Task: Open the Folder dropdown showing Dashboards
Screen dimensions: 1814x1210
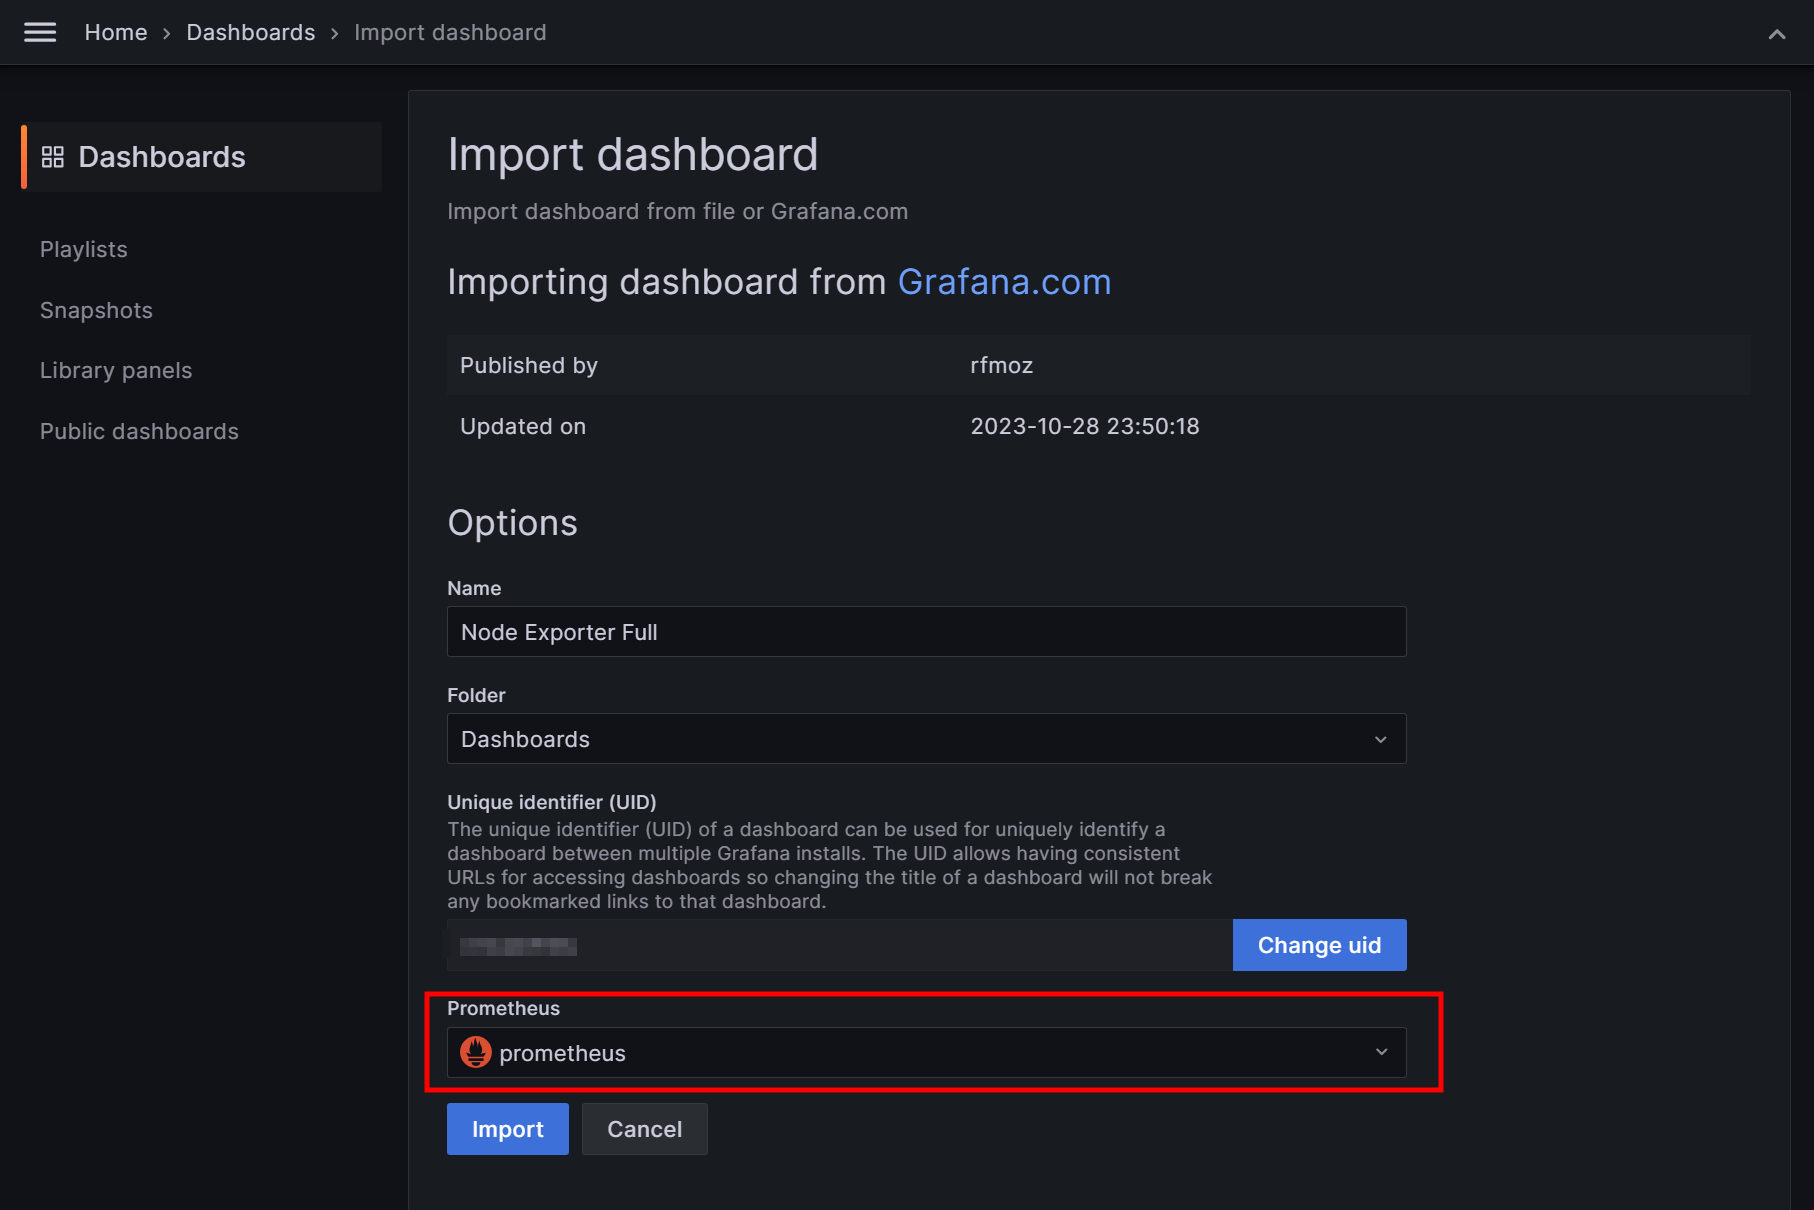Action: coord(926,739)
